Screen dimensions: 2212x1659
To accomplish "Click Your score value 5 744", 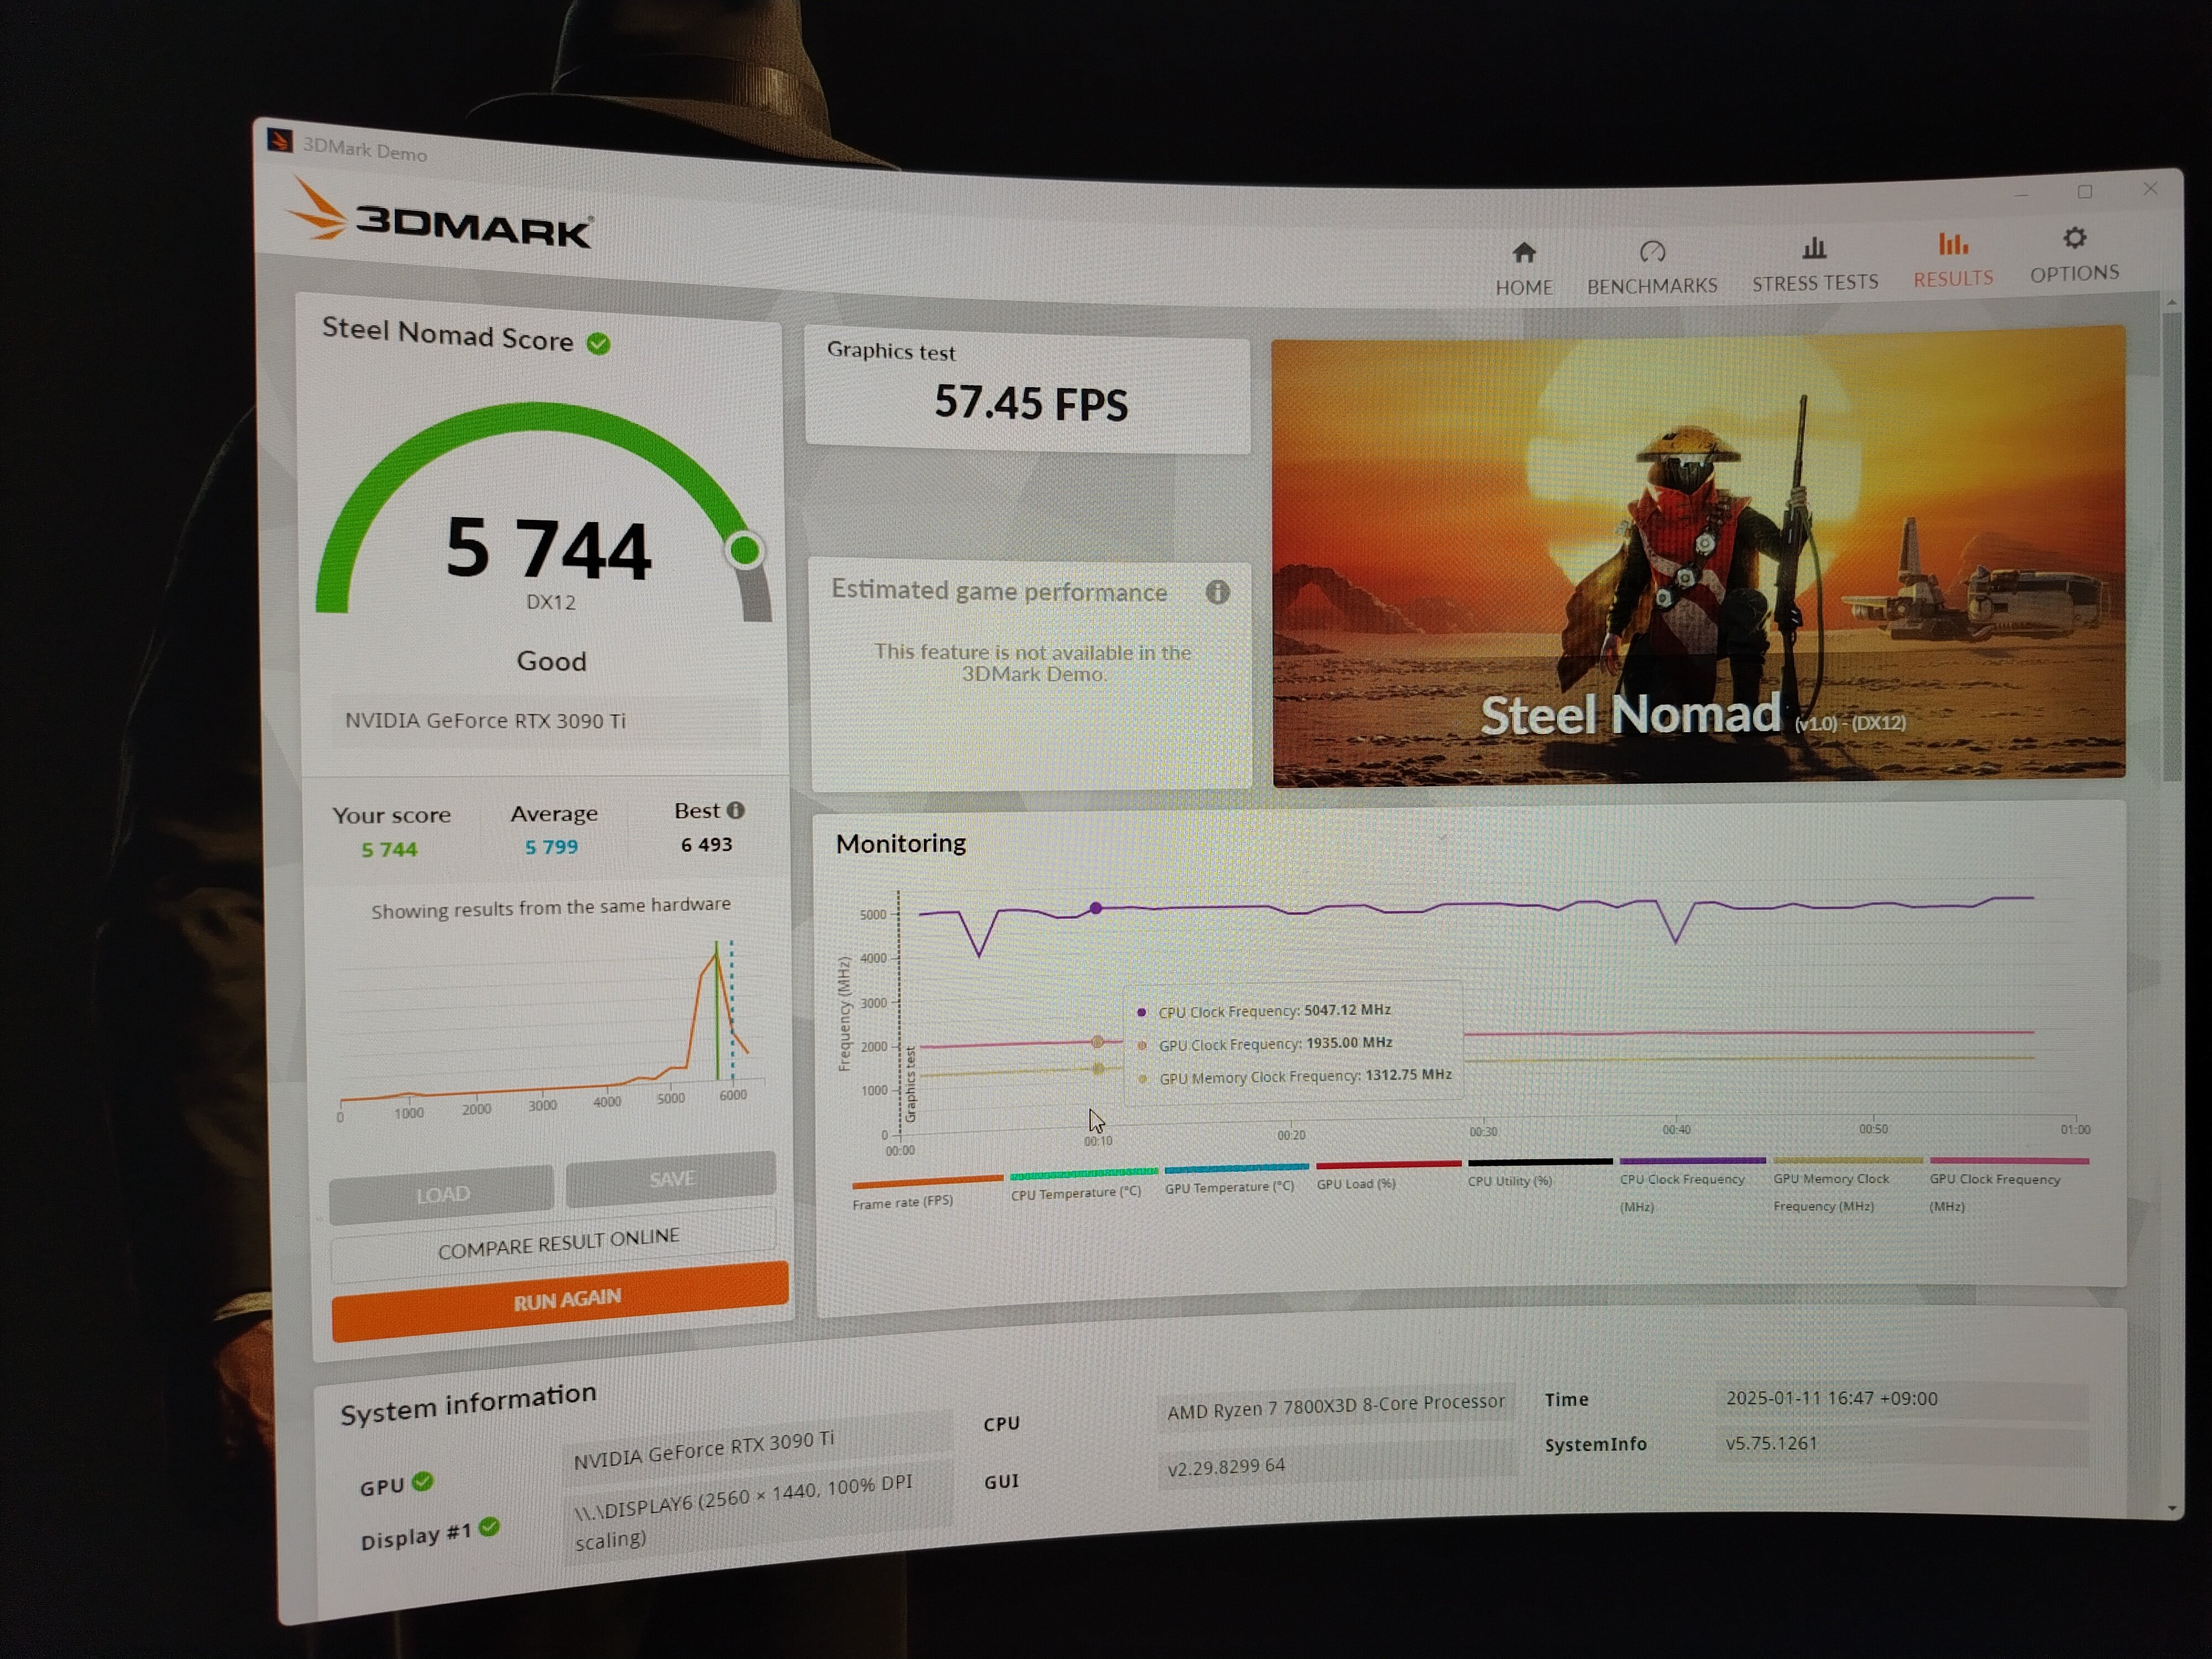I will (389, 849).
